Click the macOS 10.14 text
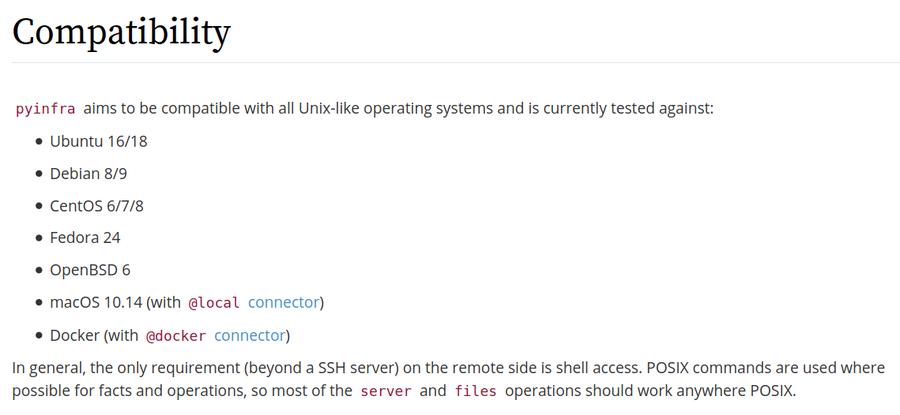Screen dimensions: 900x415 point(96,302)
